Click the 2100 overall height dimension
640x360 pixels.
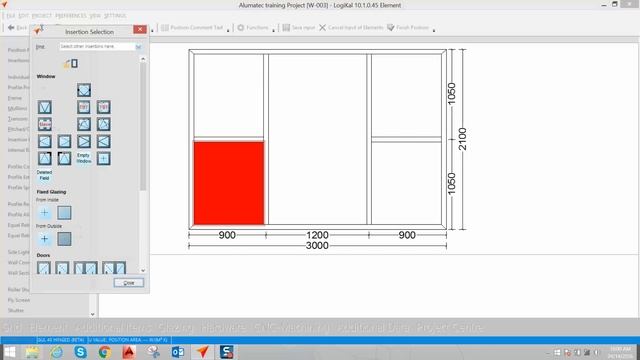(x=462, y=139)
